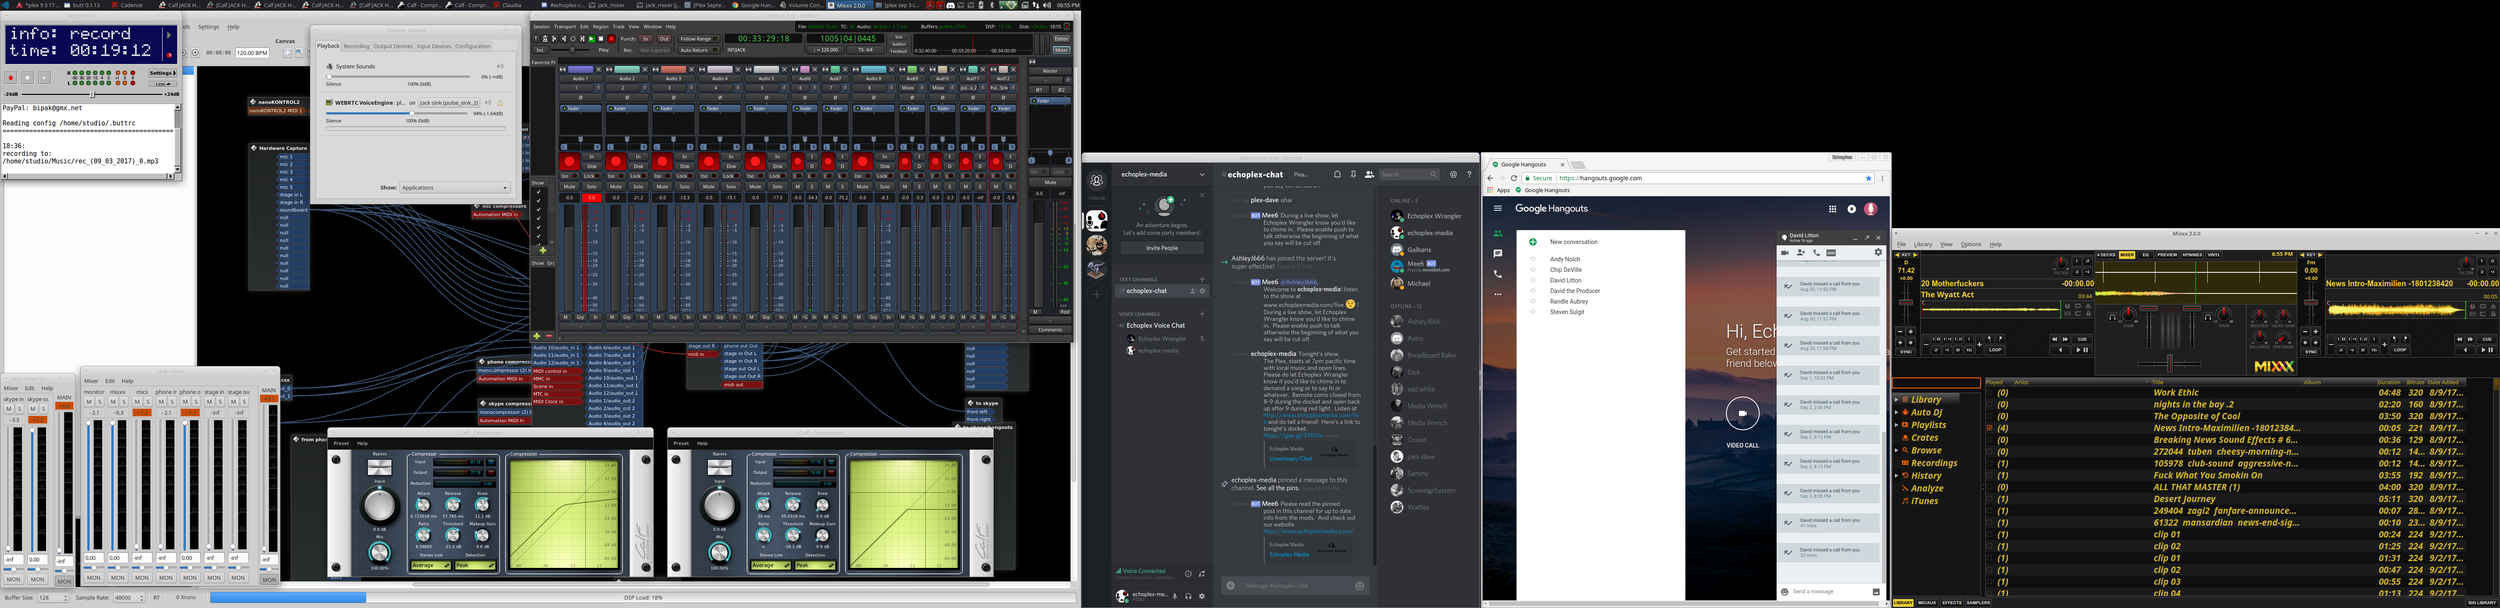Open Jack sink output dropdown for WEBRTC
Screen dimensions: 2500x608
click(449, 102)
